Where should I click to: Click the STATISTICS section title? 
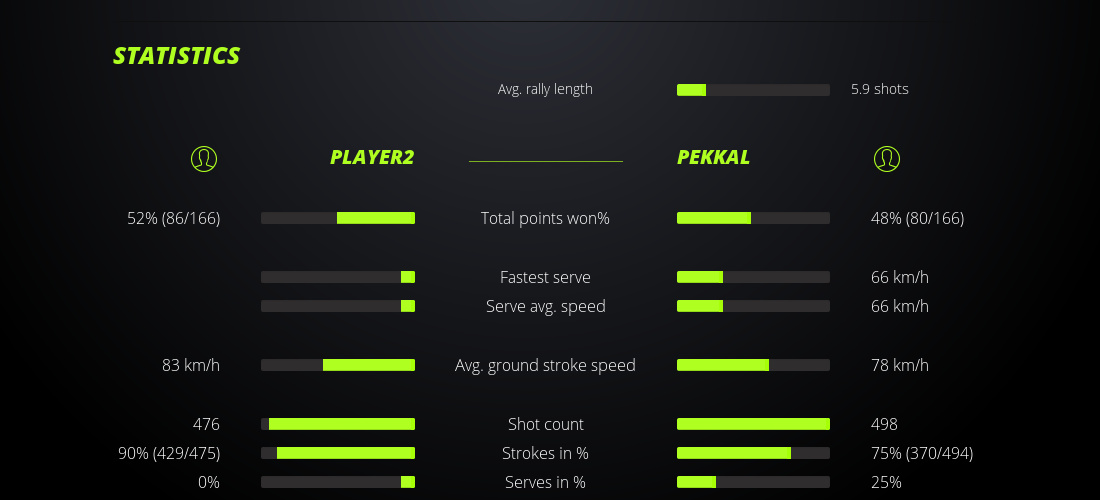[177, 56]
